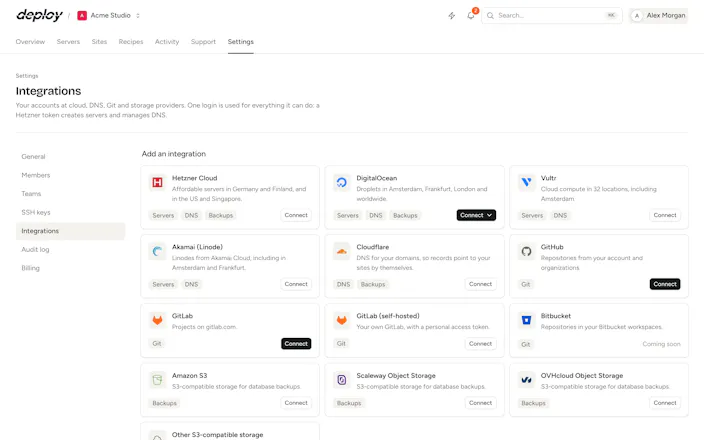
Task: Connect the GitHub integration
Action: [664, 284]
